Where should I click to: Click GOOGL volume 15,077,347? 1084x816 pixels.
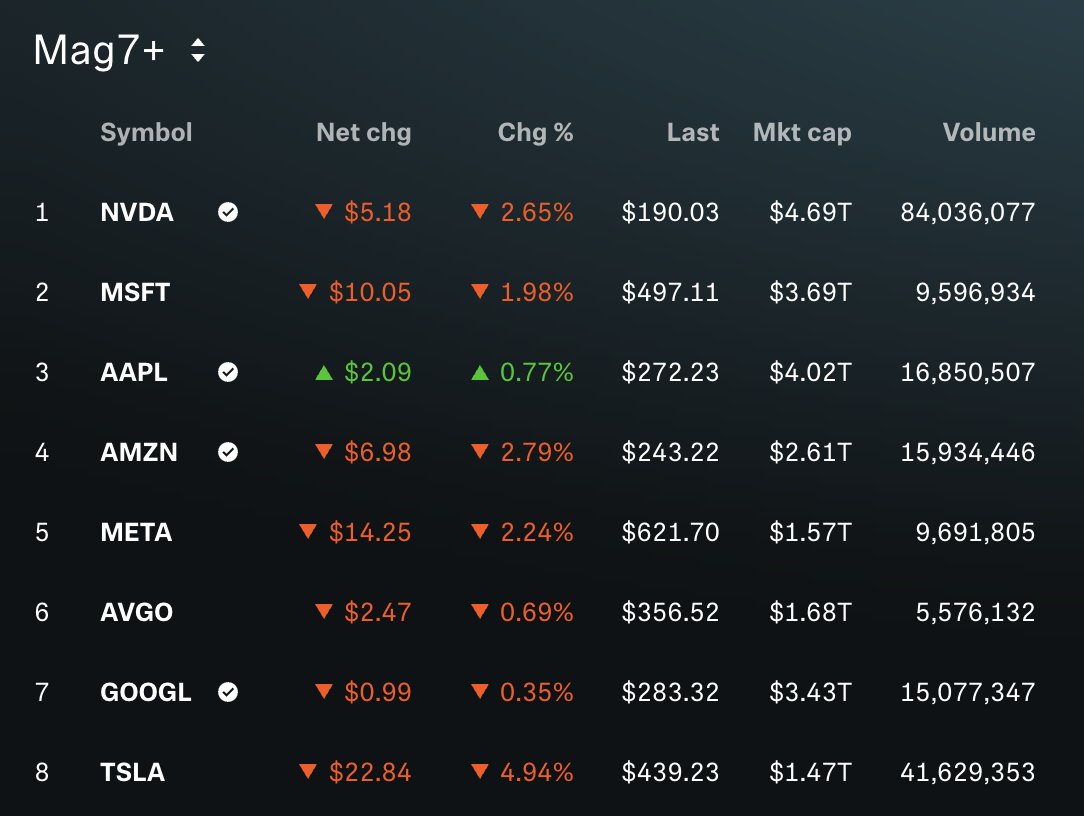coord(968,692)
